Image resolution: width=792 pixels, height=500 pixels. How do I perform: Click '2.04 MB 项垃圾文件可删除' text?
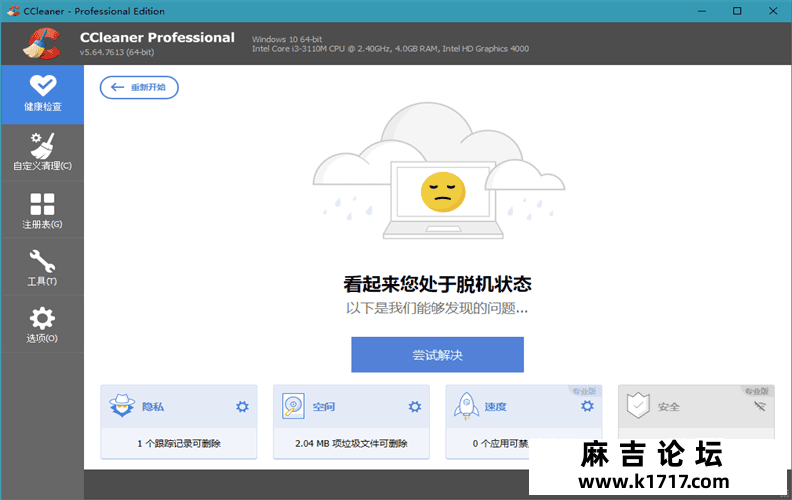pos(351,443)
